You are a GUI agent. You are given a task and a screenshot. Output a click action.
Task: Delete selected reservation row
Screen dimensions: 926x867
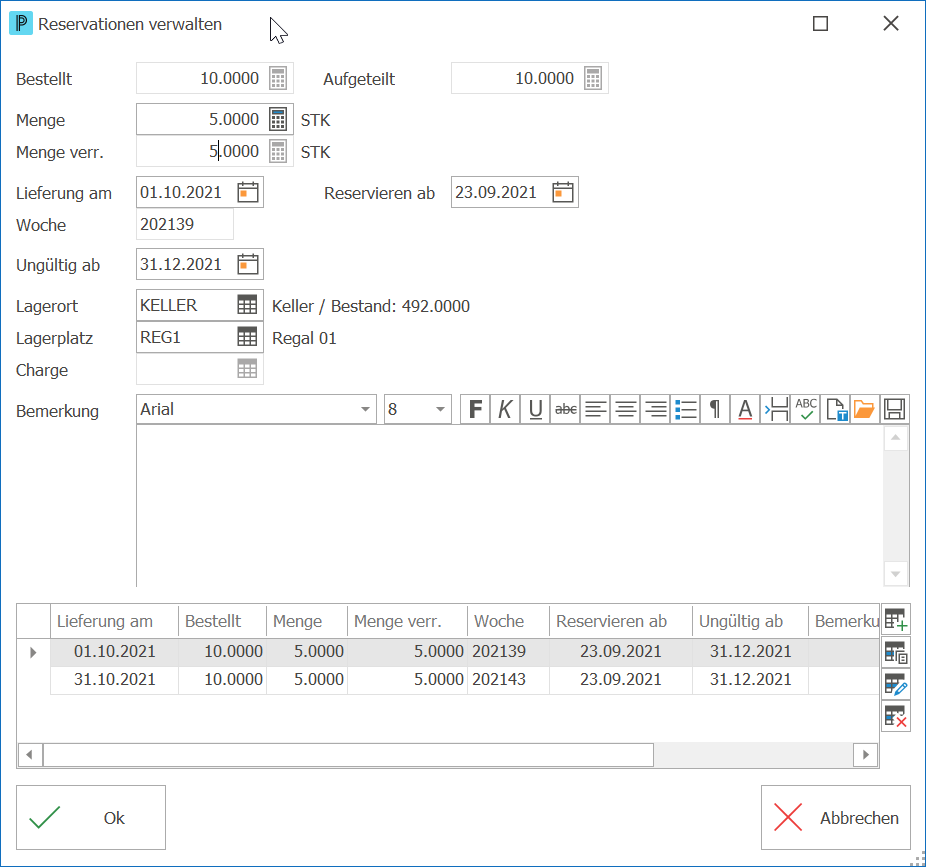896,716
